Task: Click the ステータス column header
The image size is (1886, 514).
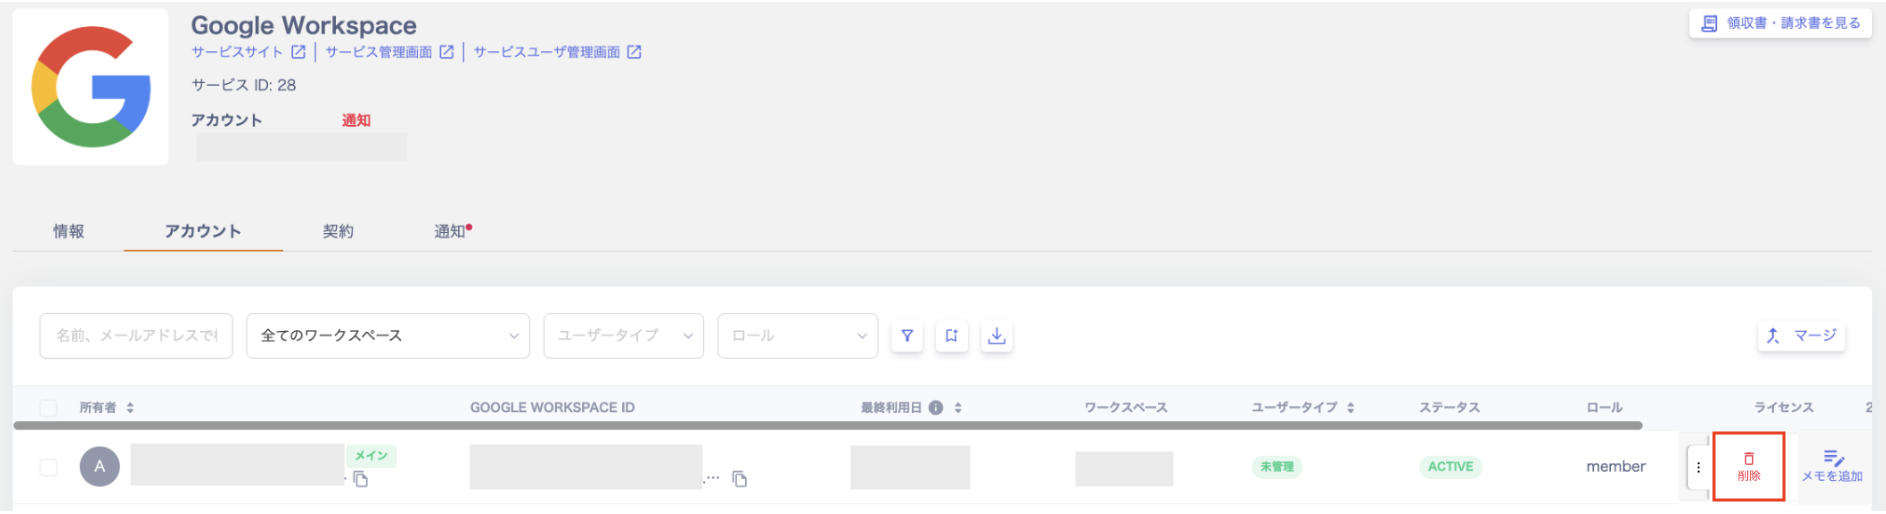Action: [x=1449, y=408]
